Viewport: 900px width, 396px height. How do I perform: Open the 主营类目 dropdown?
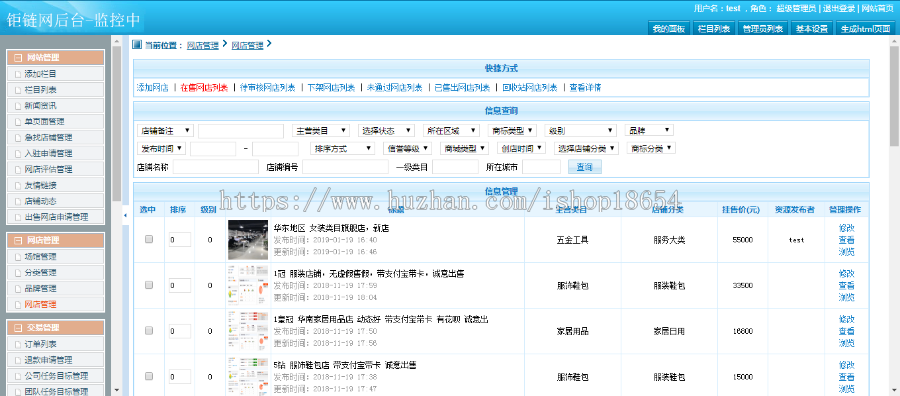(x=320, y=131)
